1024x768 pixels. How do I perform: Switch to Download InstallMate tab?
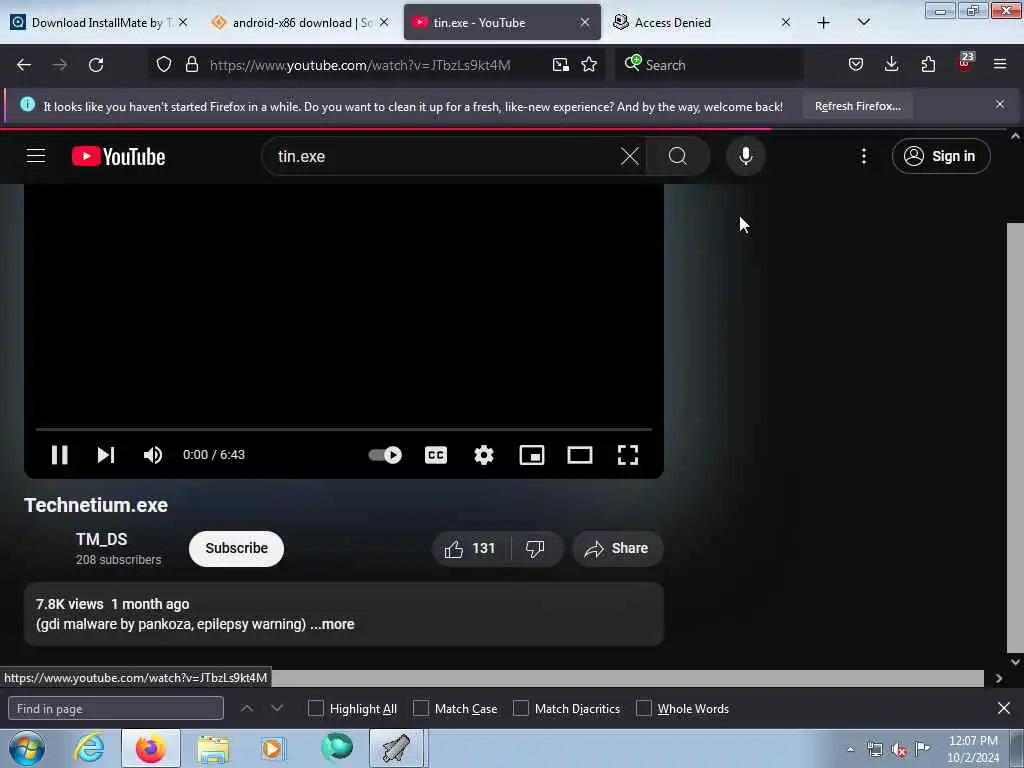(x=98, y=22)
